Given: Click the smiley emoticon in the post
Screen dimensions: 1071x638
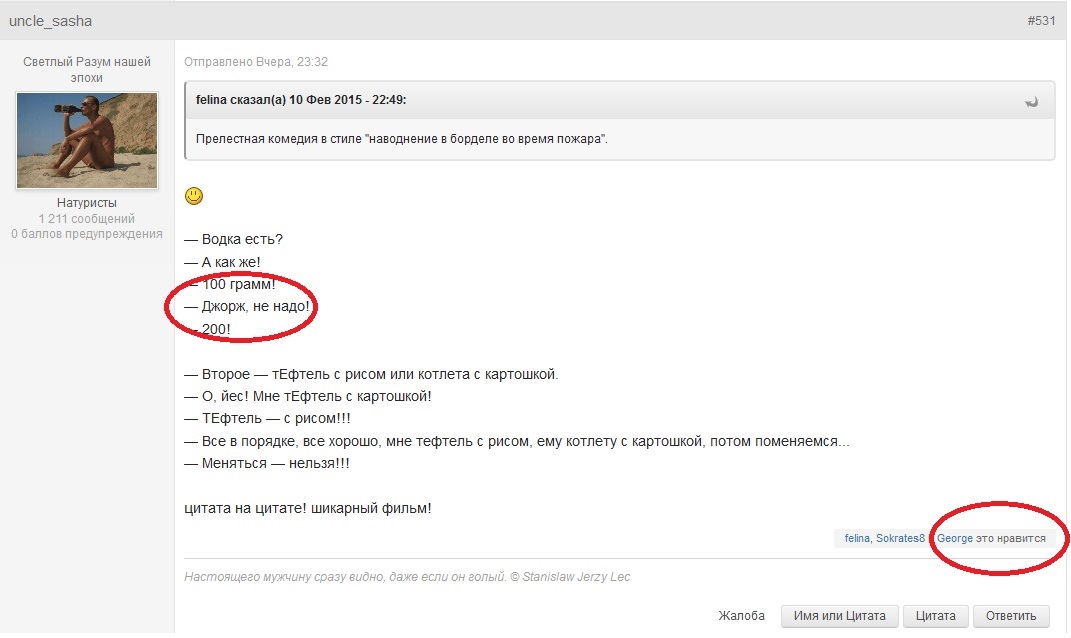Looking at the screenshot, I should pyautogui.click(x=194, y=196).
